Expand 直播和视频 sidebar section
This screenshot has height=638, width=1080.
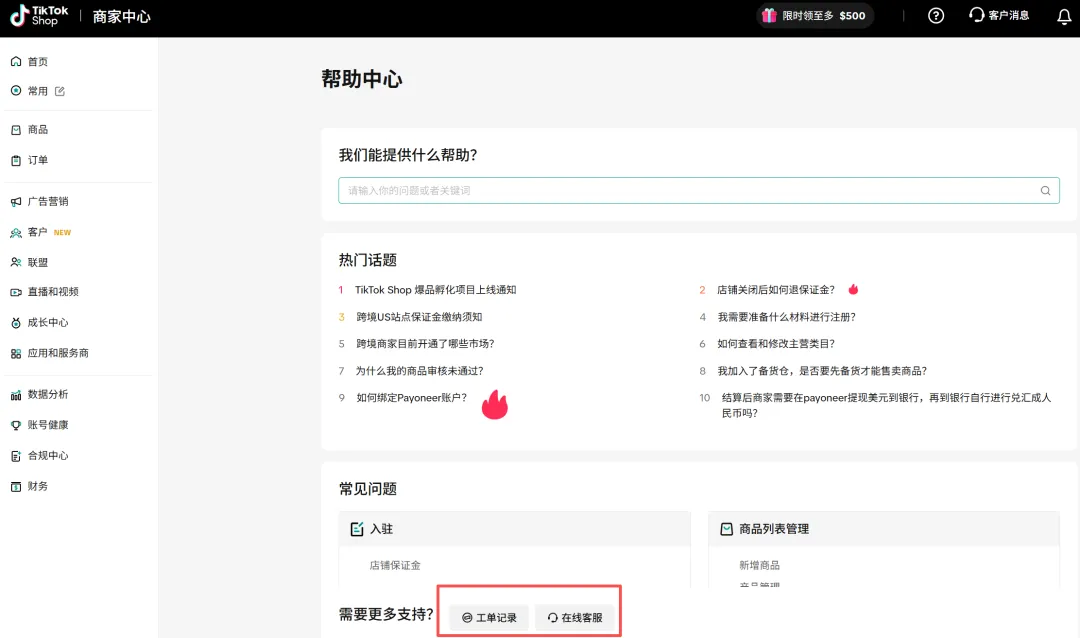tap(52, 292)
